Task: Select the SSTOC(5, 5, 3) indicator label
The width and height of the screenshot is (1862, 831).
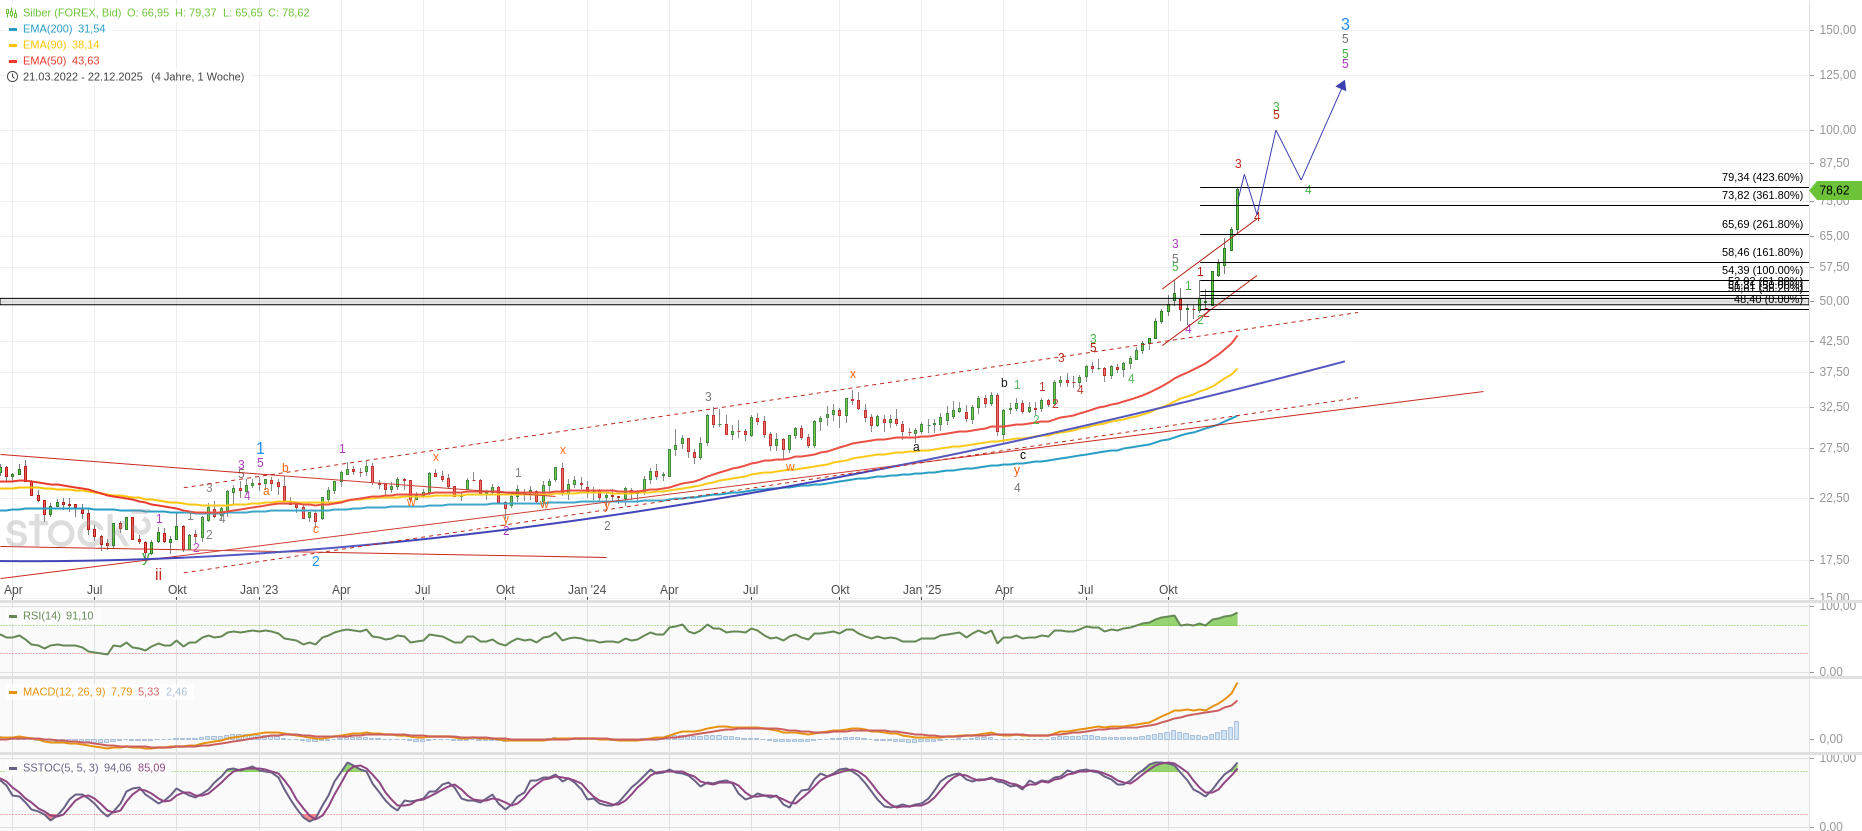Action: click(x=59, y=768)
